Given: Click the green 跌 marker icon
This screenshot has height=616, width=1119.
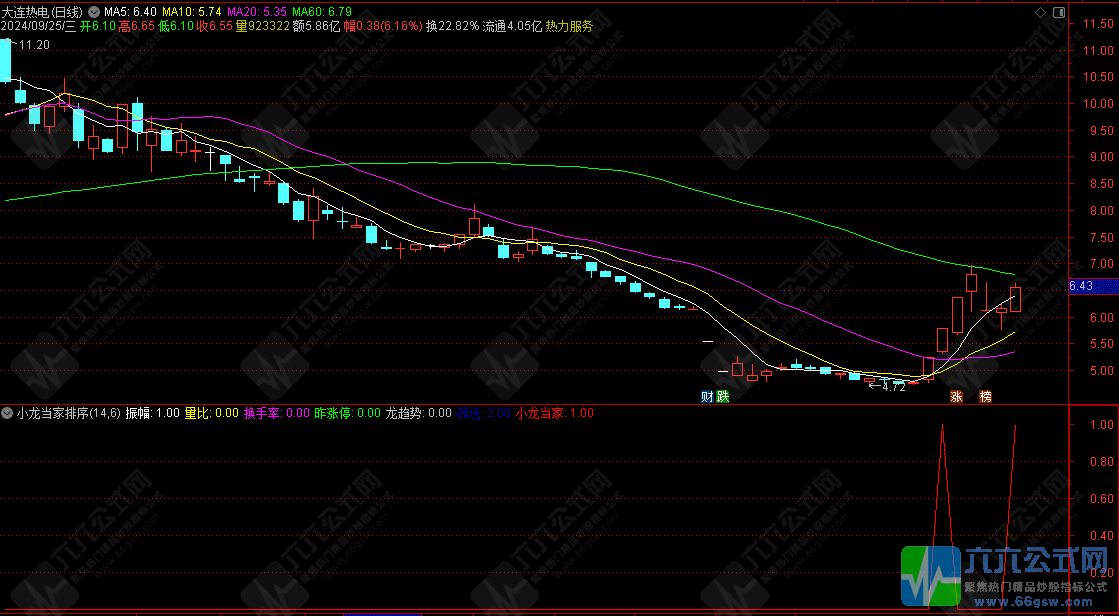Looking at the screenshot, I should 723,397.
